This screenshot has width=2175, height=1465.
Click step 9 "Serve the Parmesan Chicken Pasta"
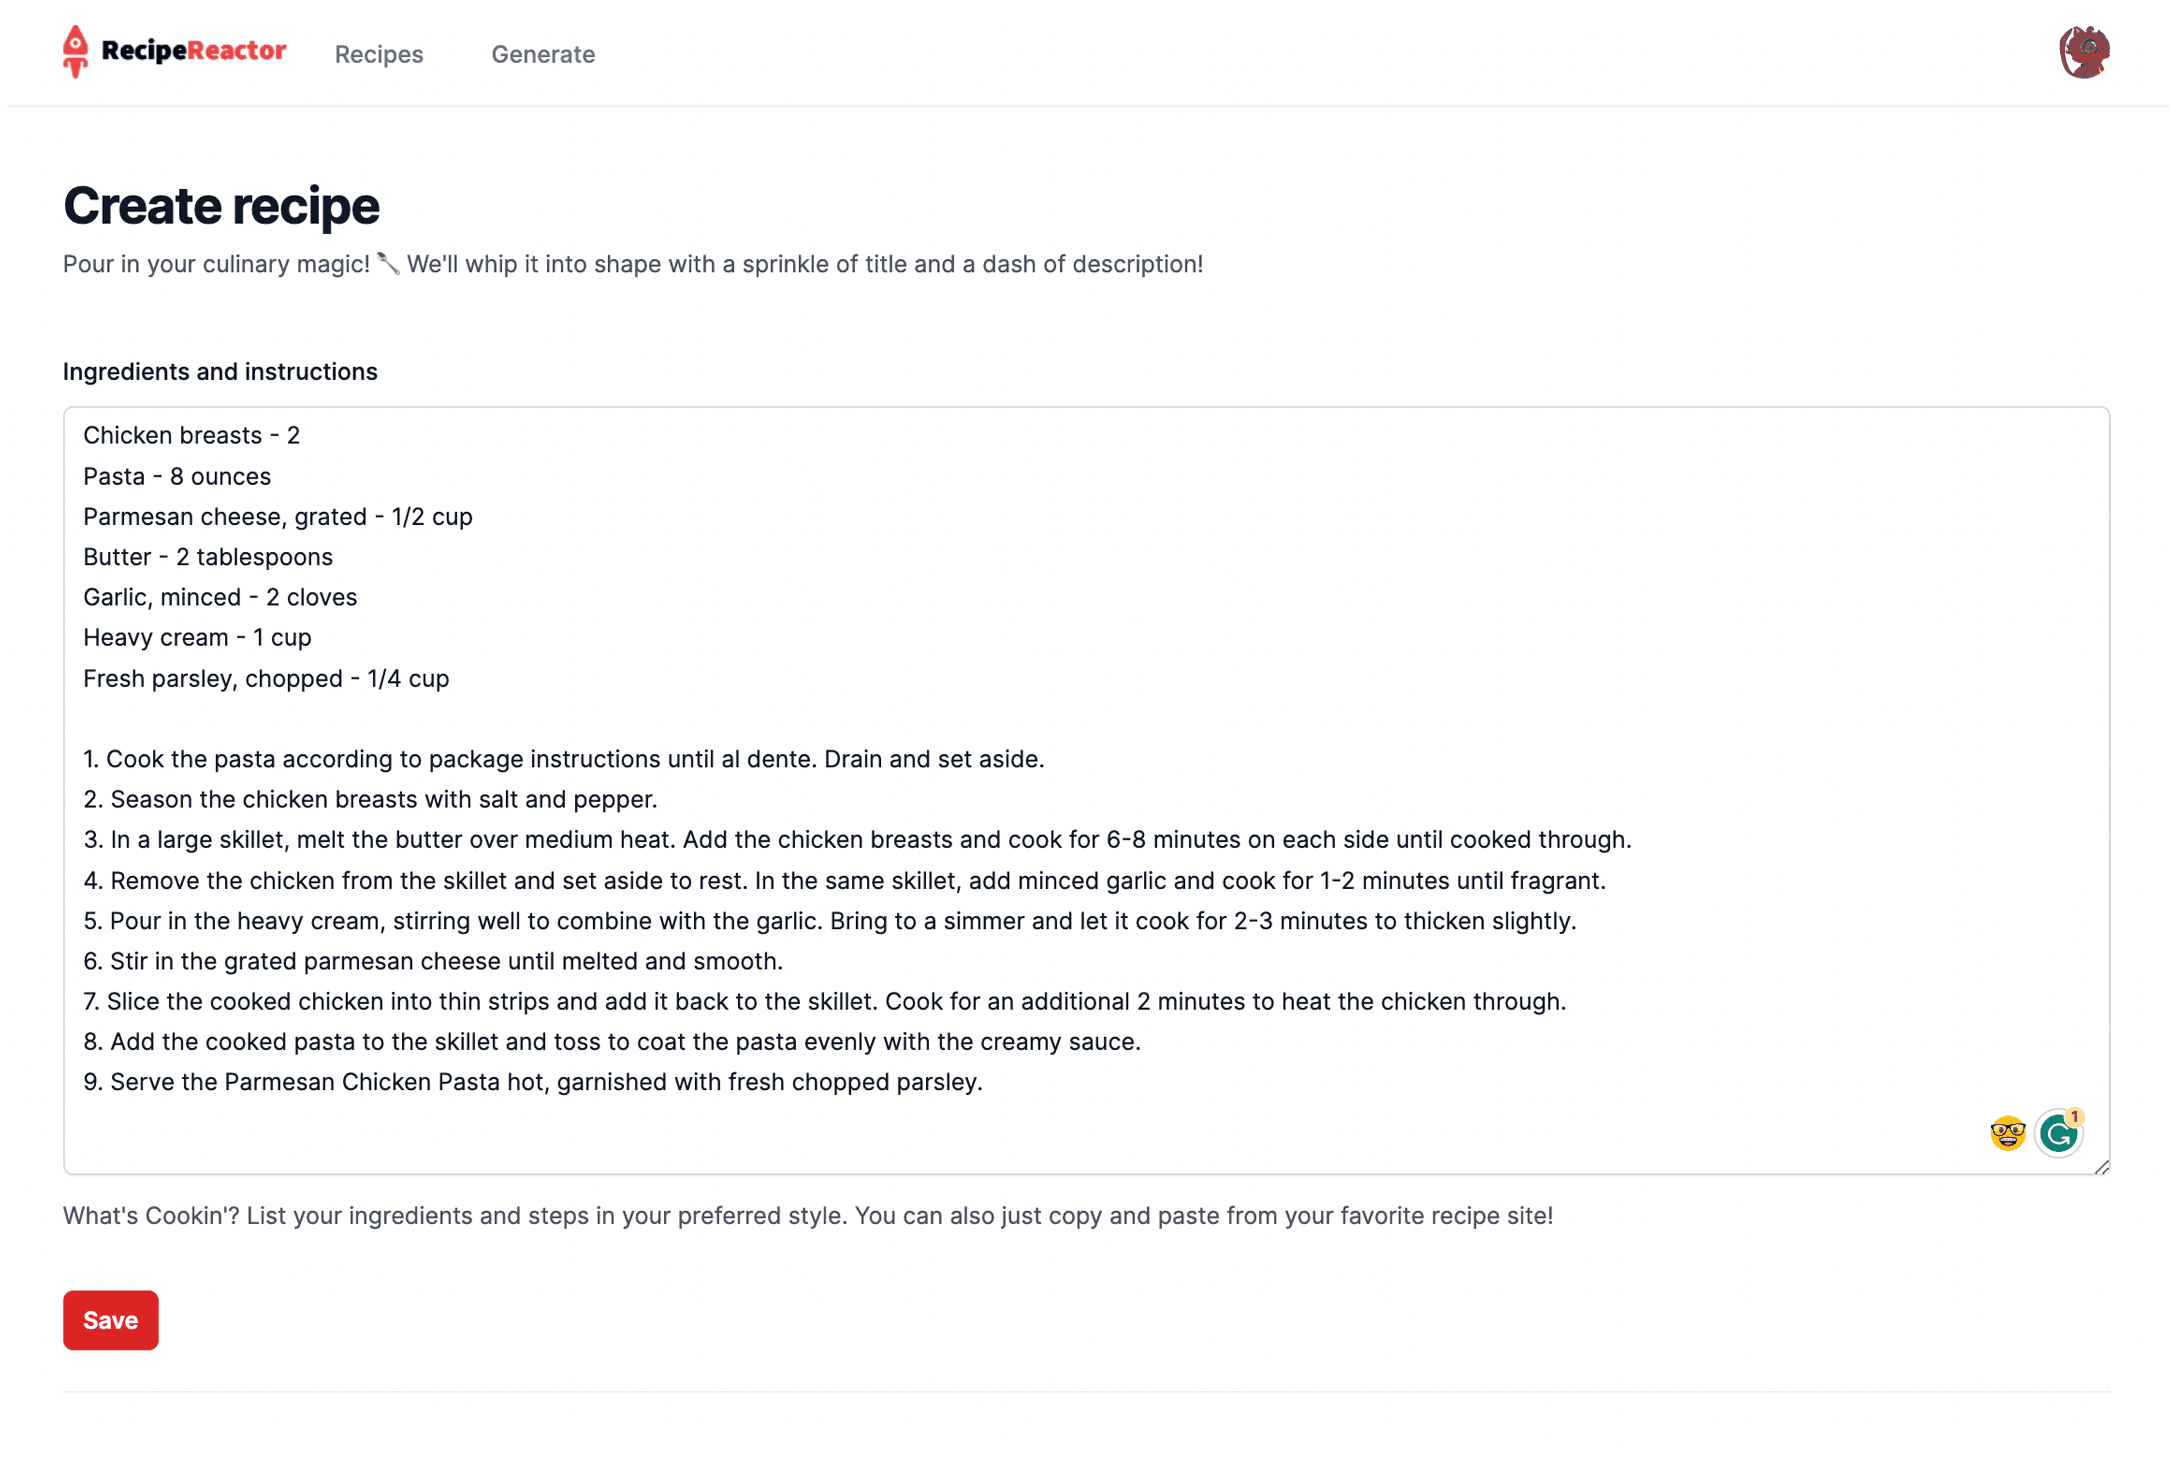coord(533,1082)
